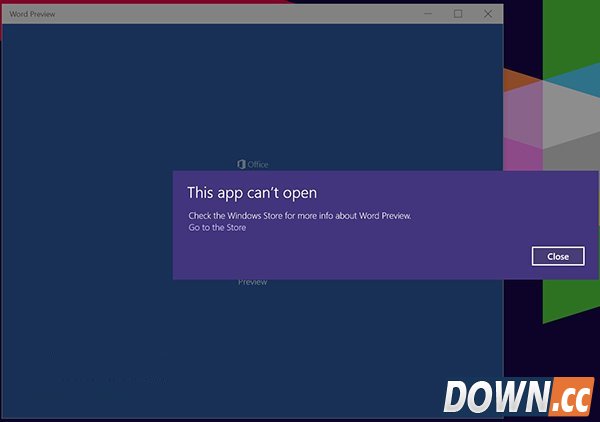Click the Word Preview title bar text
The image size is (600, 422).
(x=33, y=15)
